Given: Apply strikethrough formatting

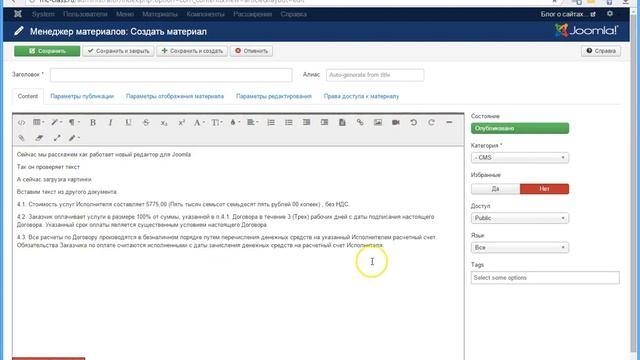Looking at the screenshot, I should [146, 122].
